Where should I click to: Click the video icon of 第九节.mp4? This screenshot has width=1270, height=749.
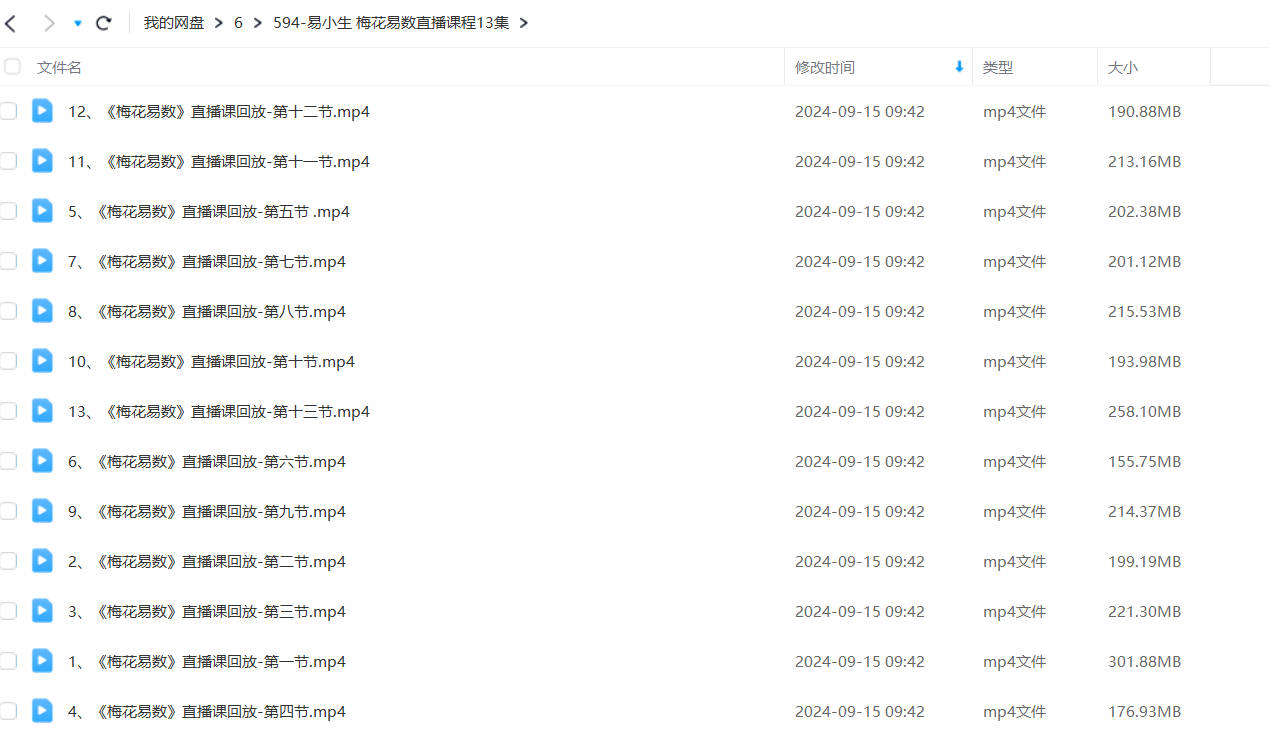(42, 510)
